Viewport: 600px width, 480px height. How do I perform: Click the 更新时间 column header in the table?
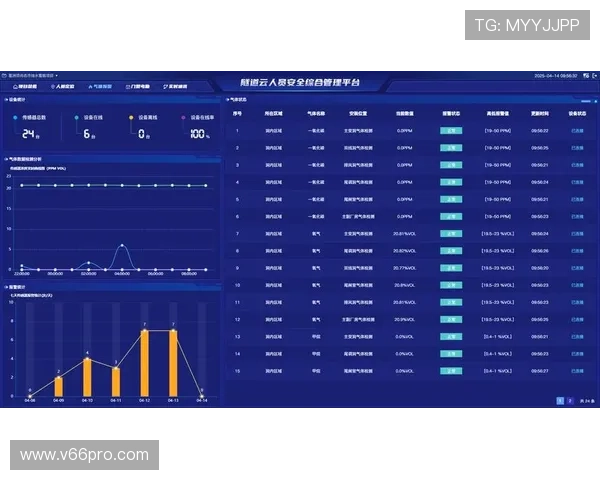[x=539, y=114]
